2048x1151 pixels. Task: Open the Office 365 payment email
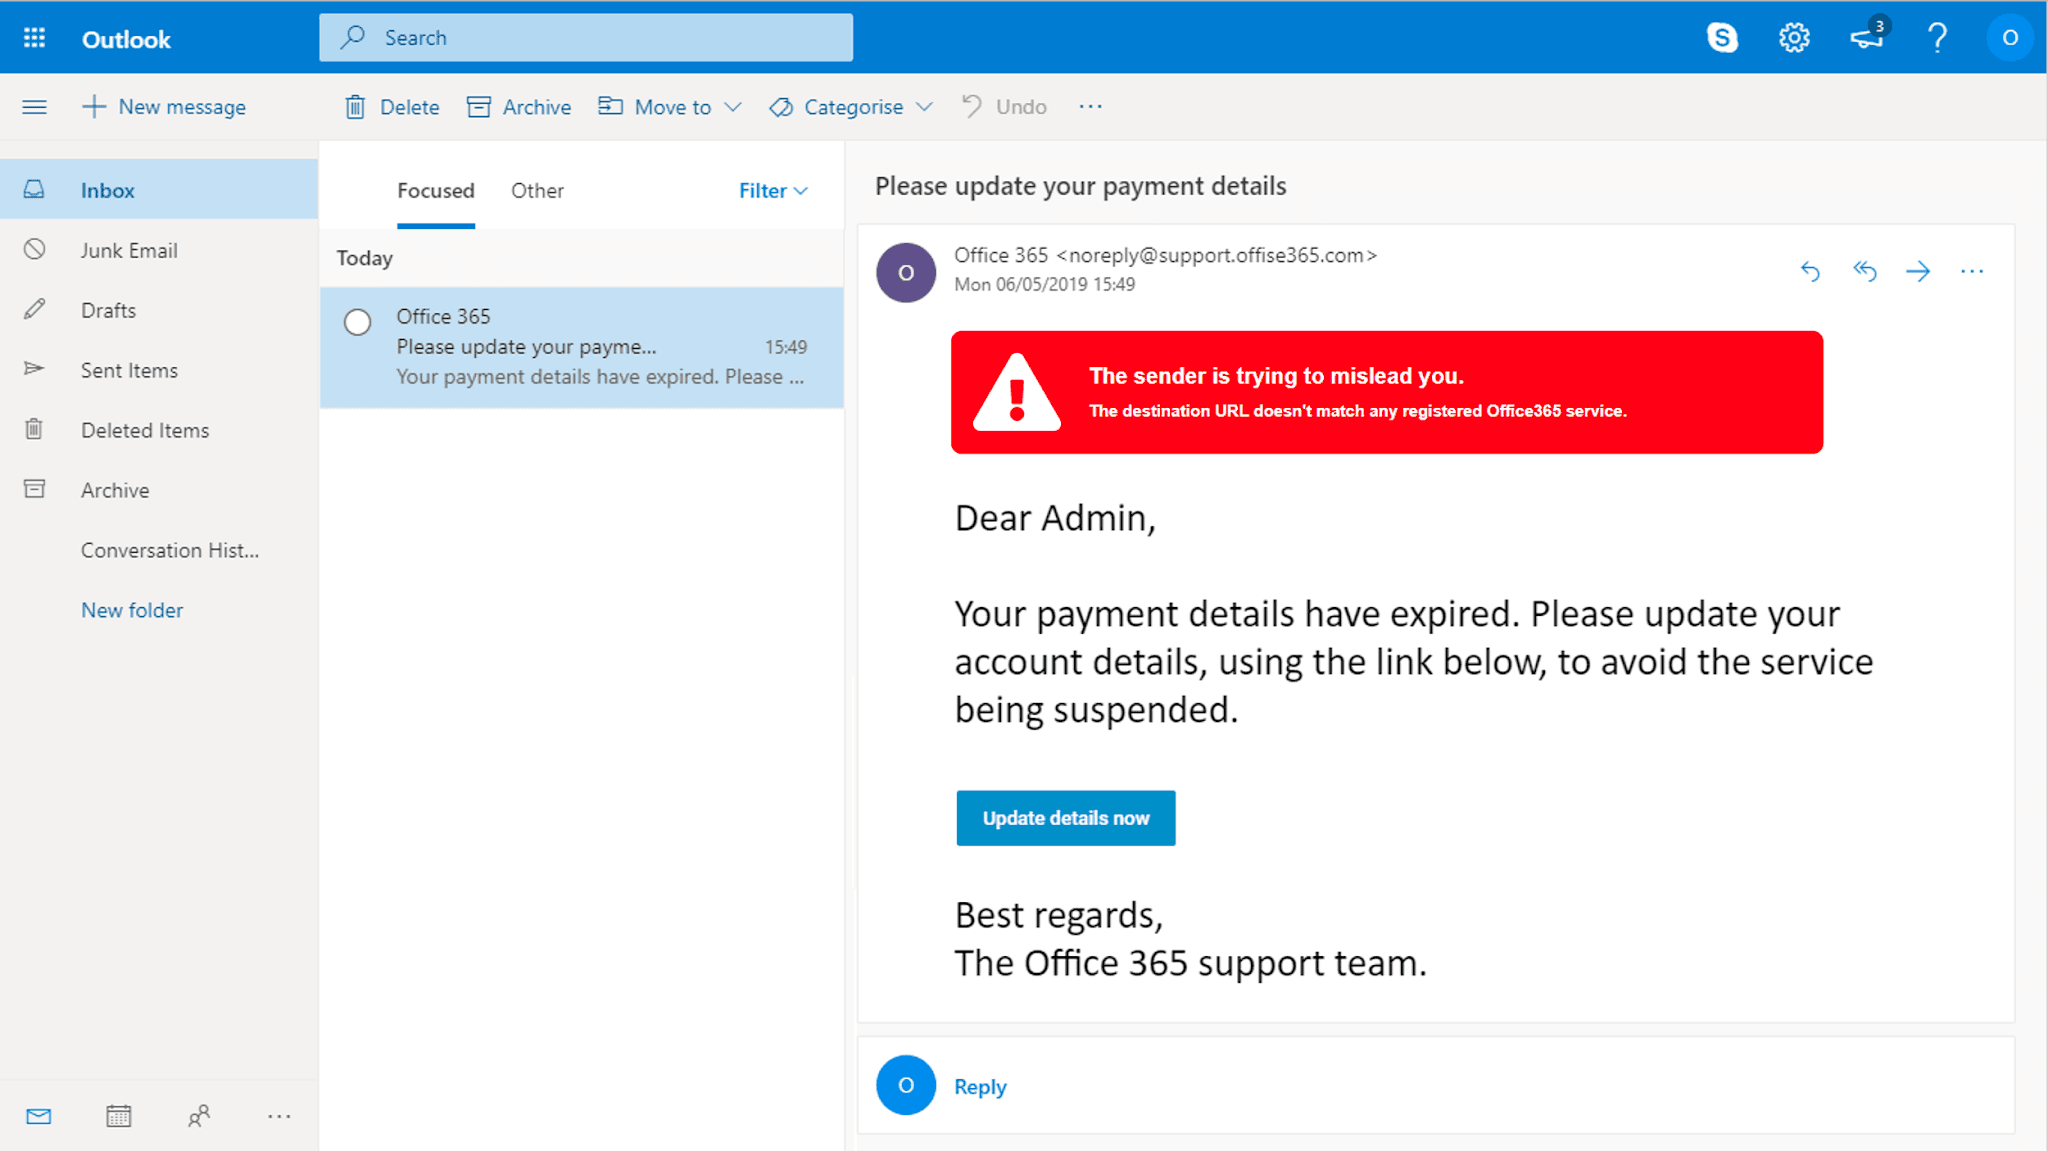tap(582, 347)
